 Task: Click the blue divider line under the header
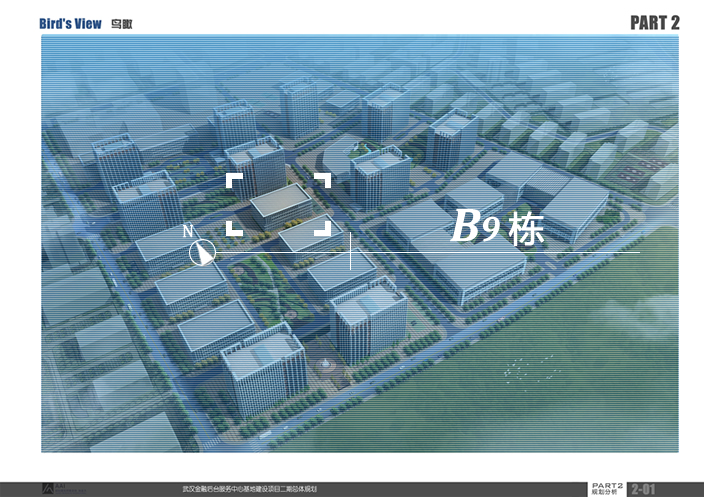[359, 36]
